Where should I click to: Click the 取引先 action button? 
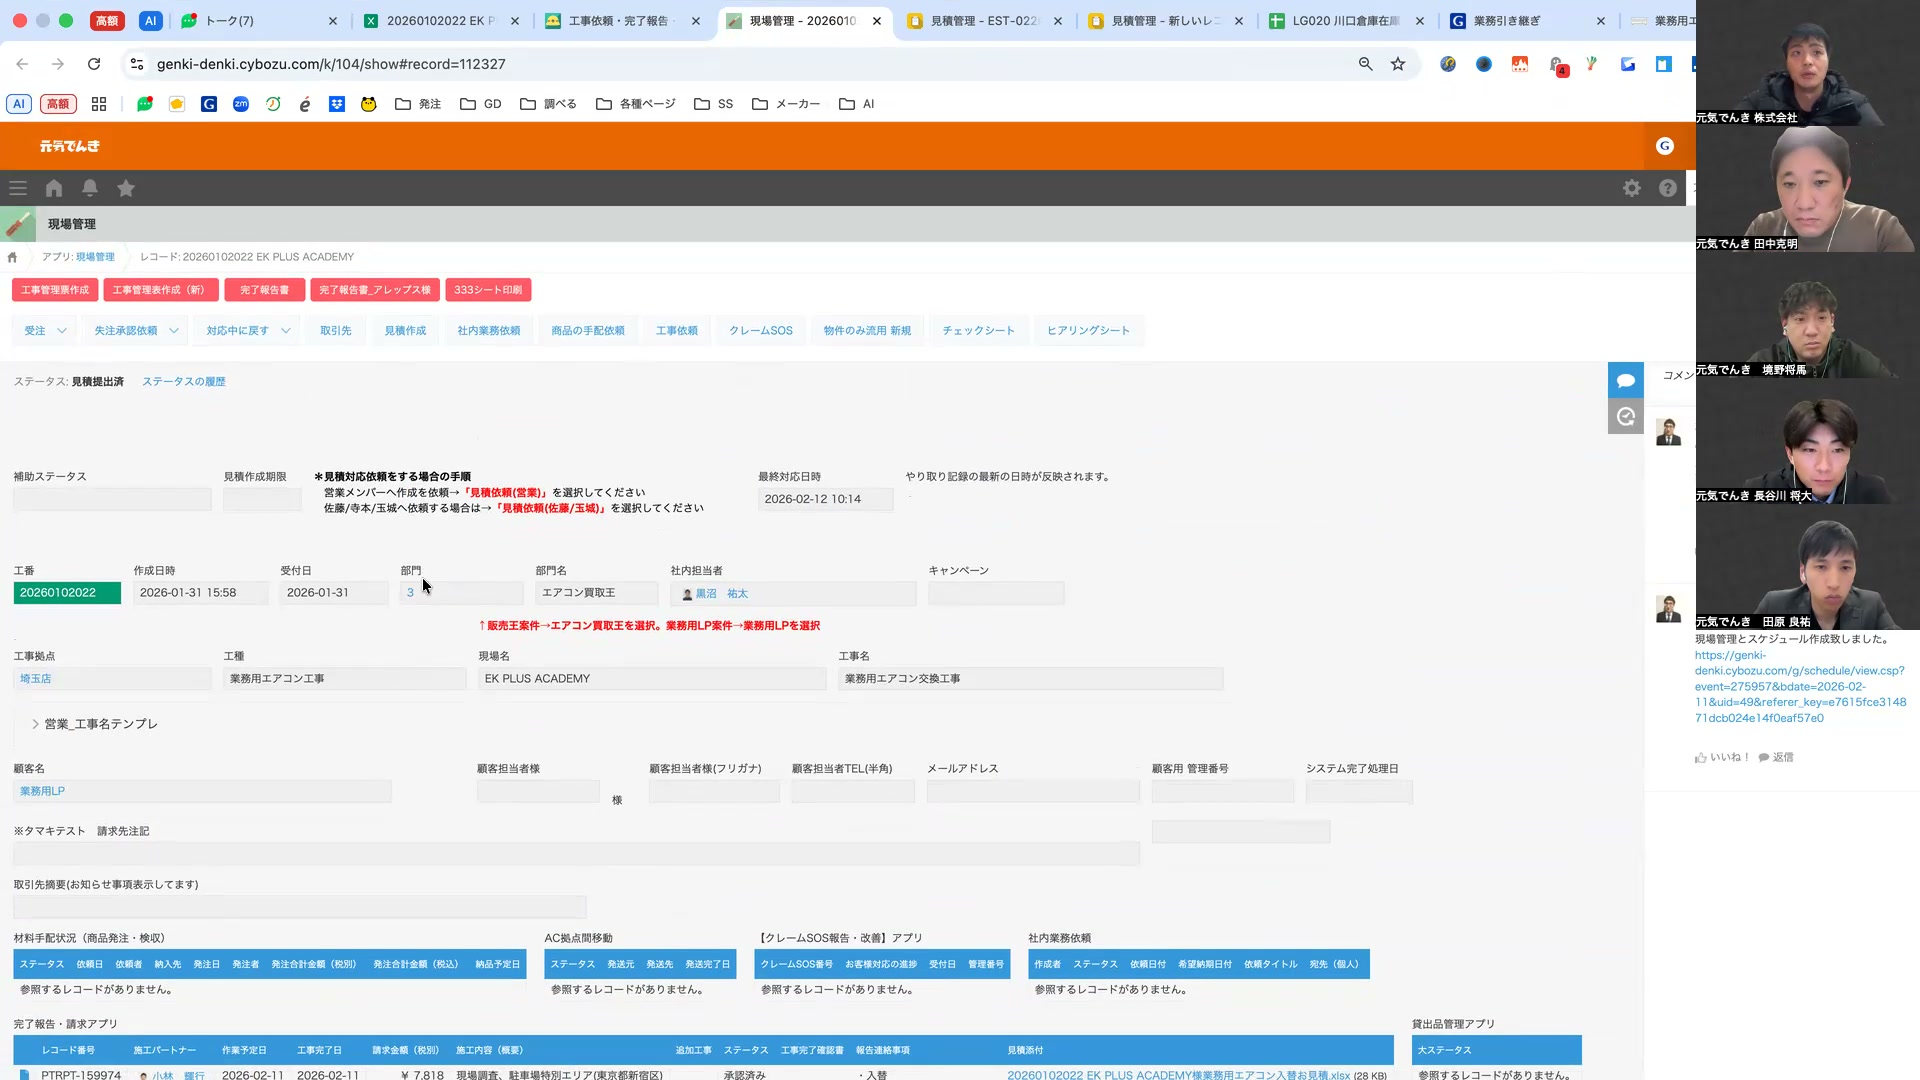[x=336, y=331]
